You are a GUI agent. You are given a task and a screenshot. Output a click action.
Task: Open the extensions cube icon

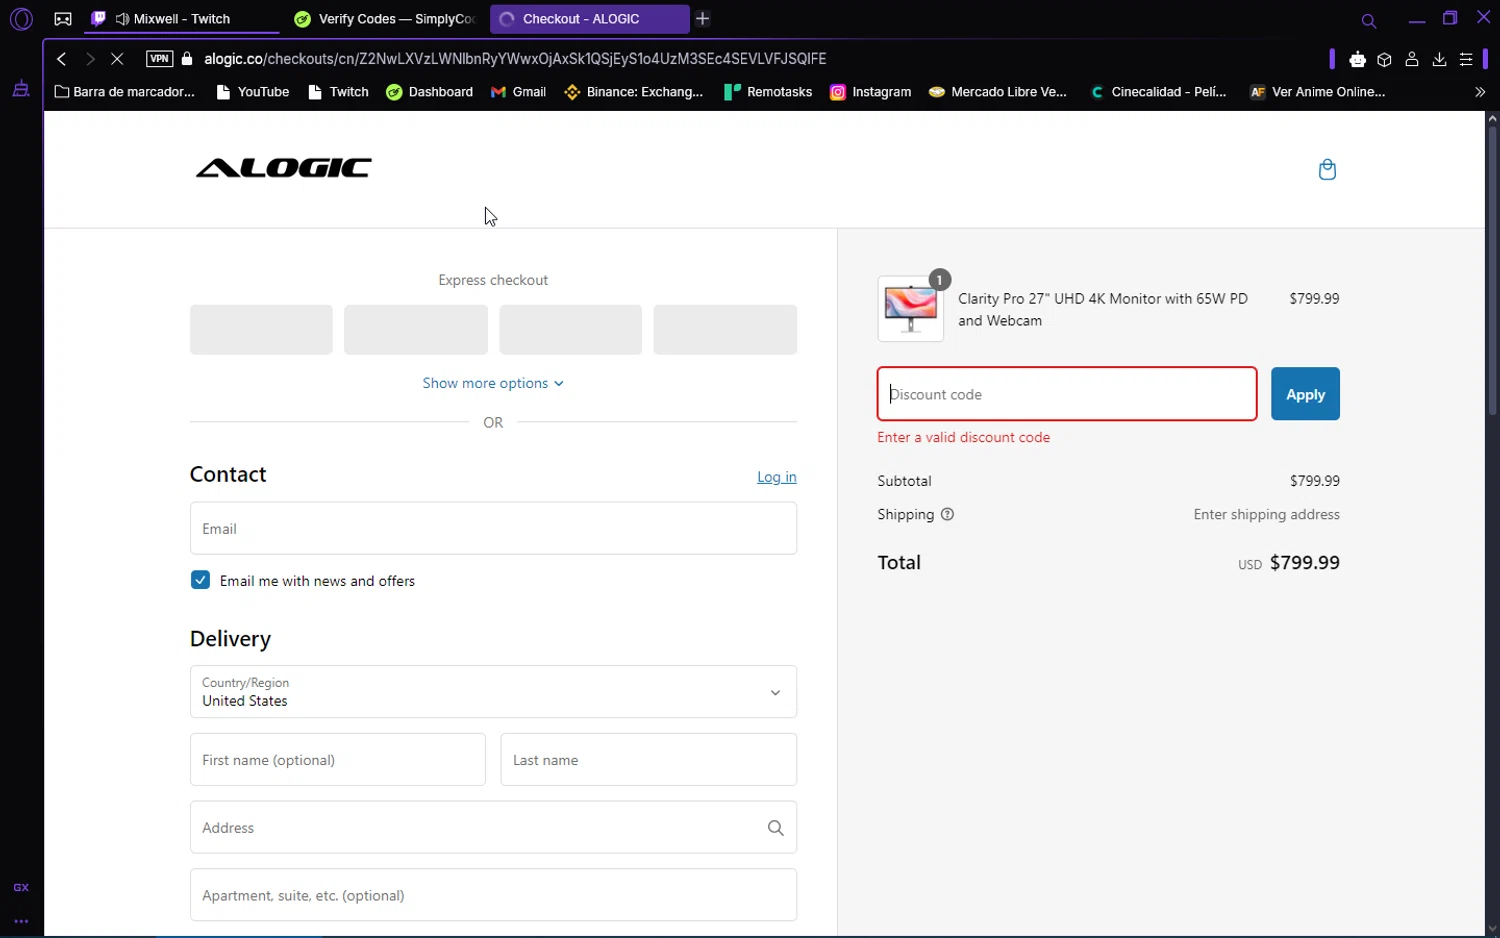click(x=1384, y=60)
